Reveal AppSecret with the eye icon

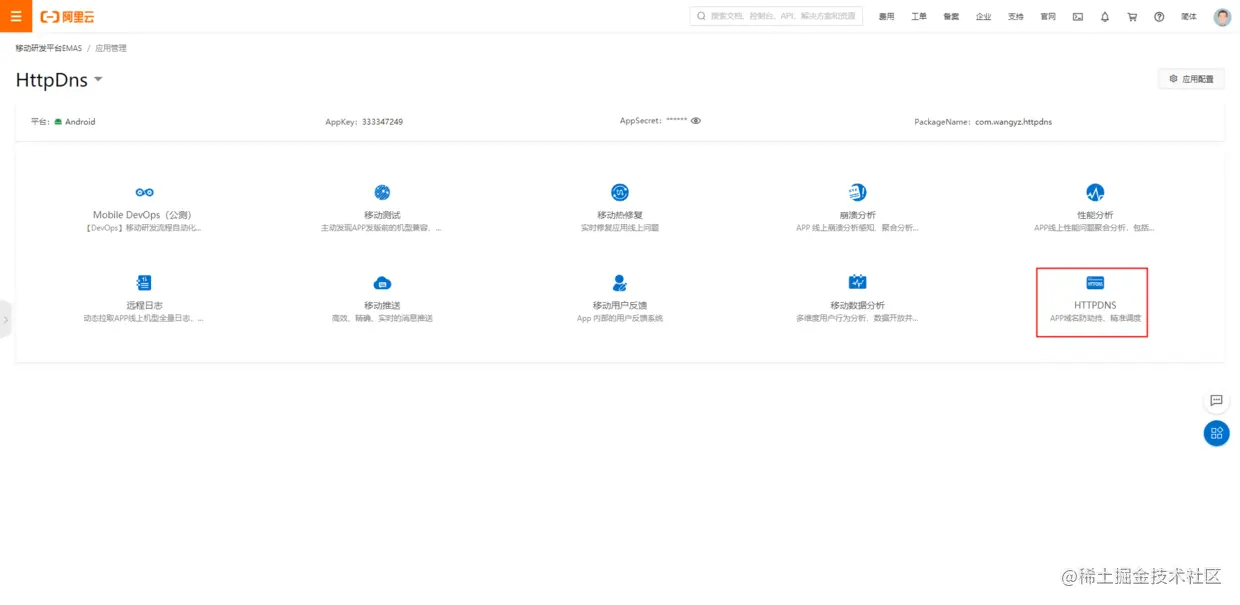tap(696, 121)
